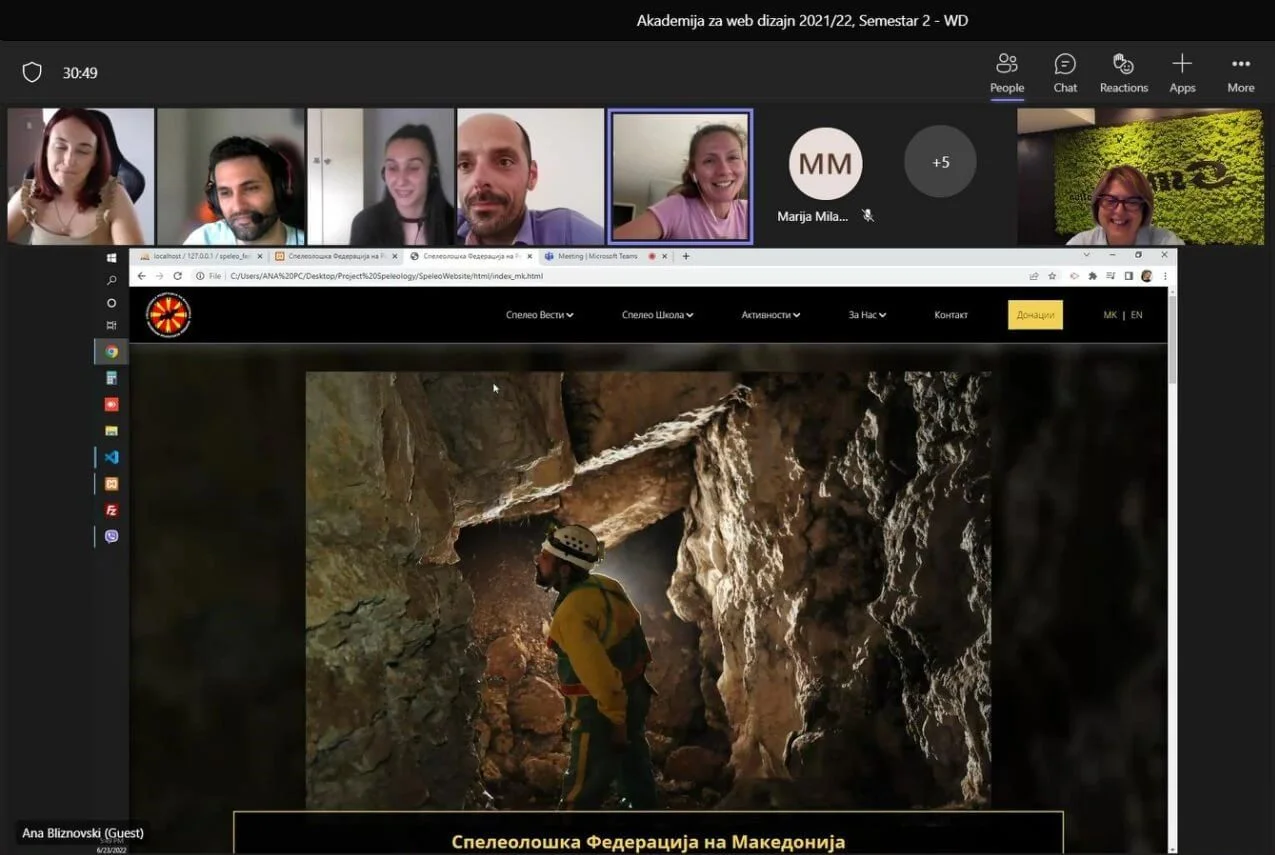The image size is (1275, 855).
Task: Open the meeting Chat panel
Action: (1065, 73)
